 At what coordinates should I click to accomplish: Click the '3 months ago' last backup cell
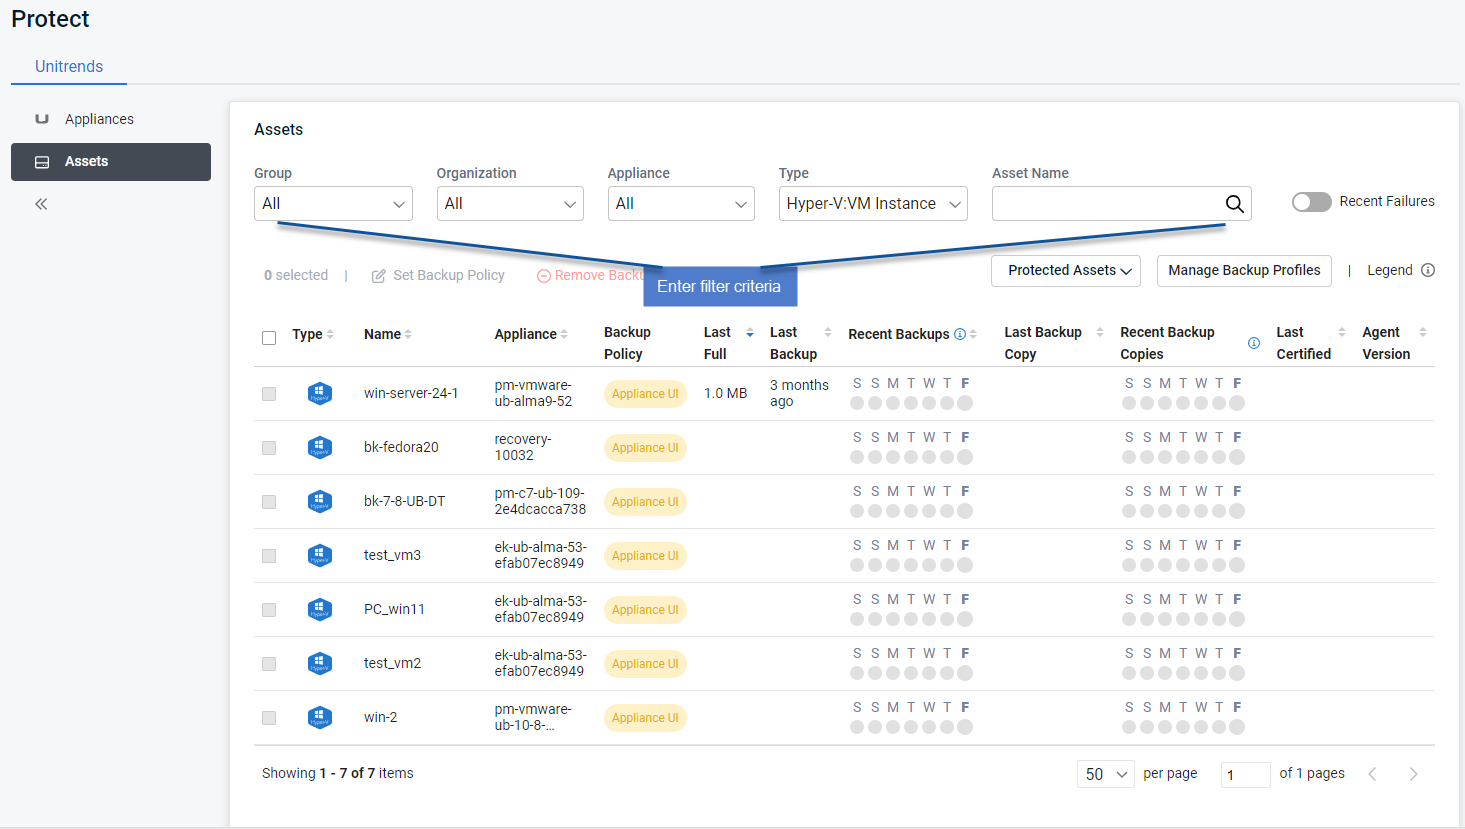[799, 393]
